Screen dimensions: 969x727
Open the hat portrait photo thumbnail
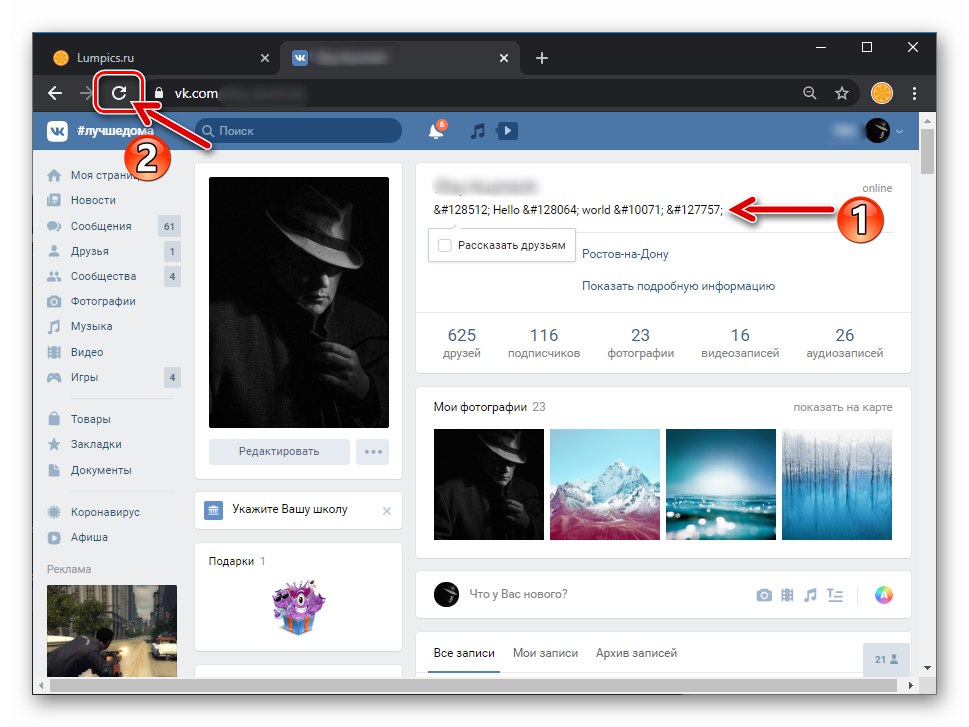(x=488, y=485)
